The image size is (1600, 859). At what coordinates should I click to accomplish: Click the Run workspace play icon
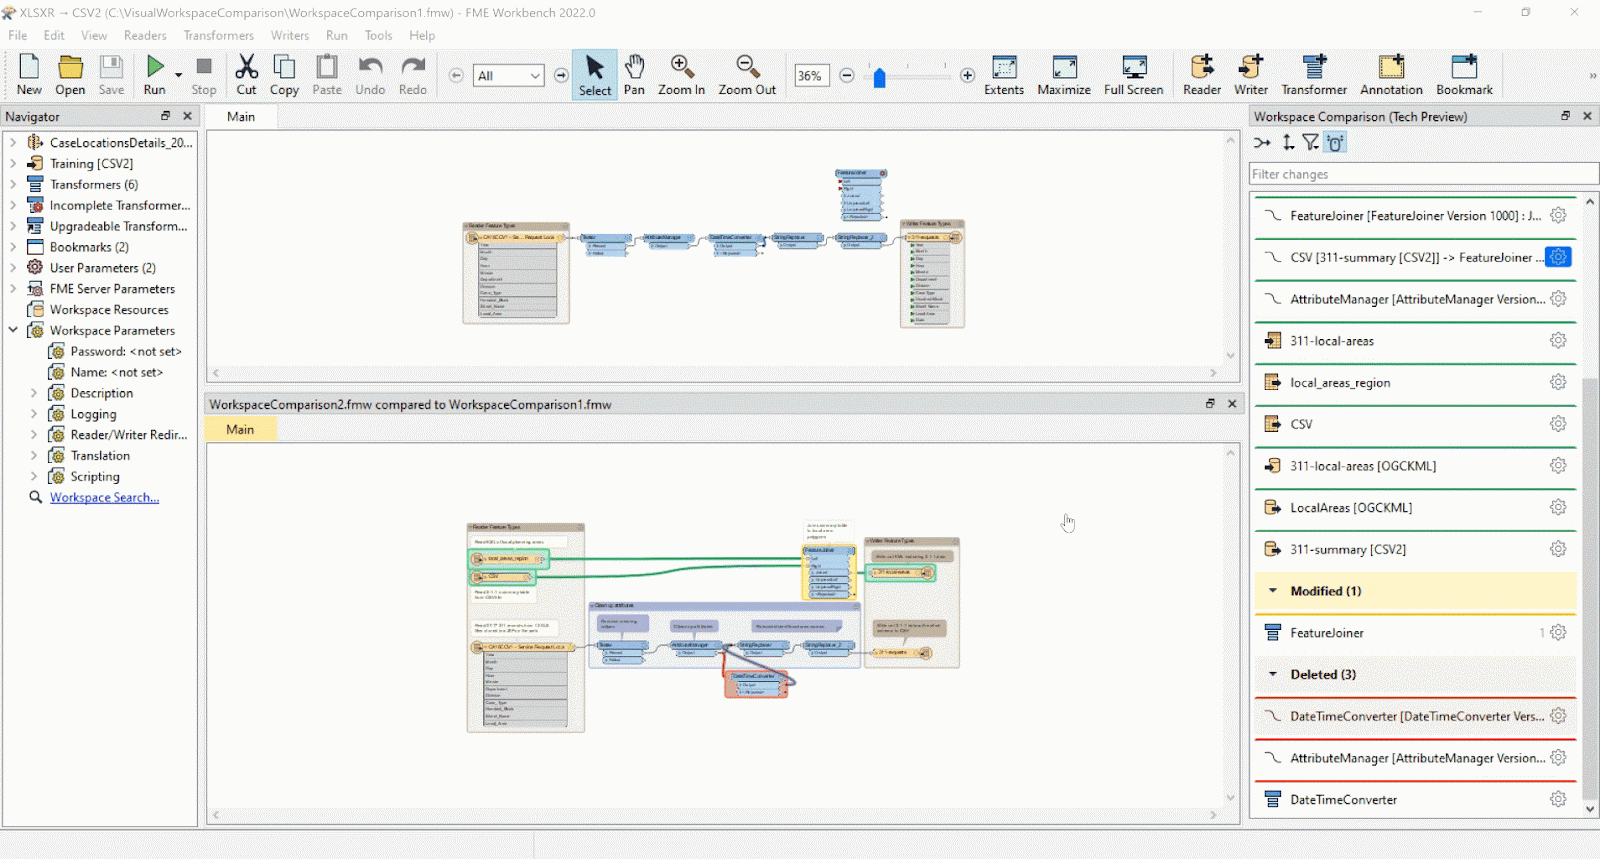[x=155, y=67]
